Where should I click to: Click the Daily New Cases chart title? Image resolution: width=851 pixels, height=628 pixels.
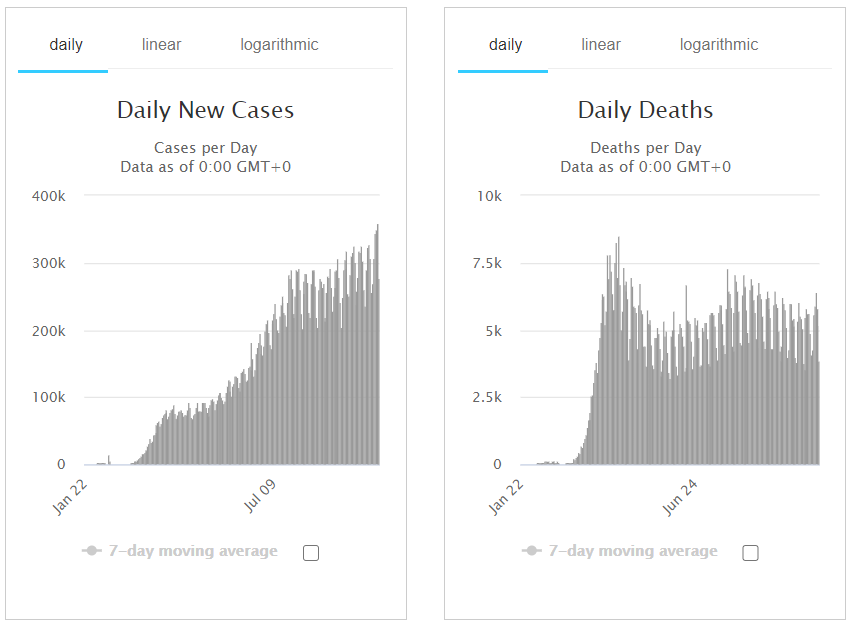click(x=205, y=110)
